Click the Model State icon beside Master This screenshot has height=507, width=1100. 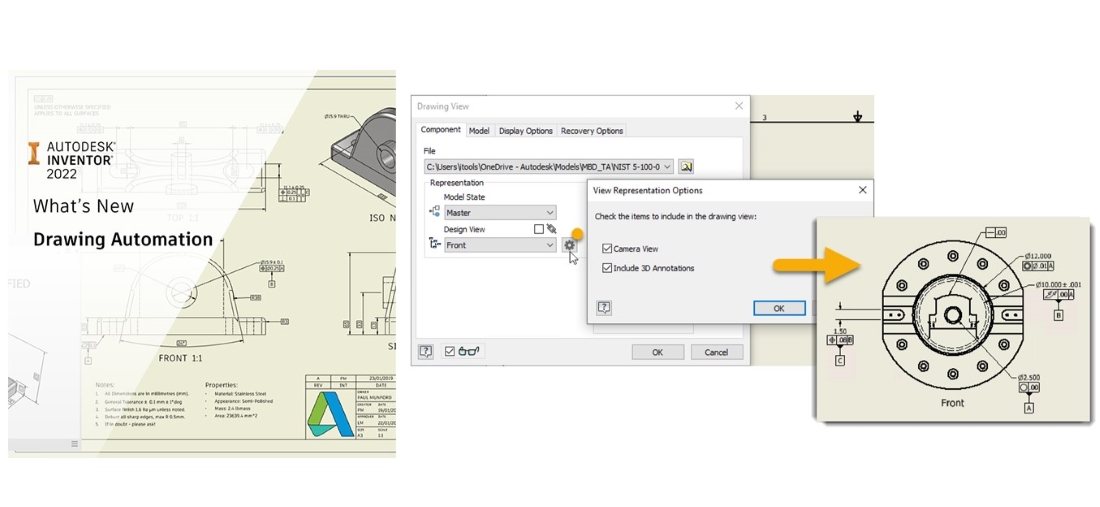point(434,212)
